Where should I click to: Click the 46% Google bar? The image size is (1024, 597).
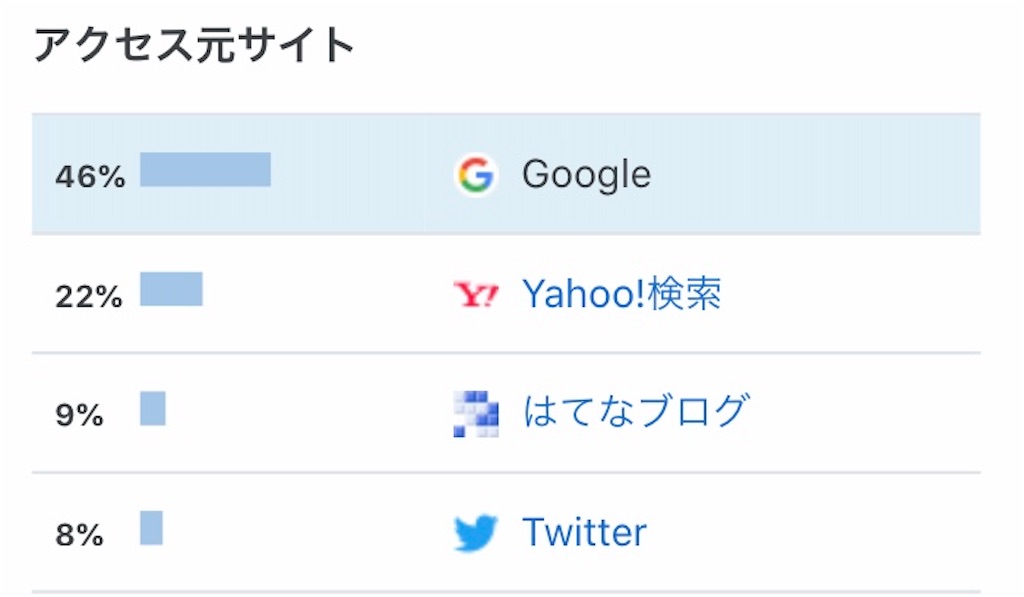coord(205,169)
